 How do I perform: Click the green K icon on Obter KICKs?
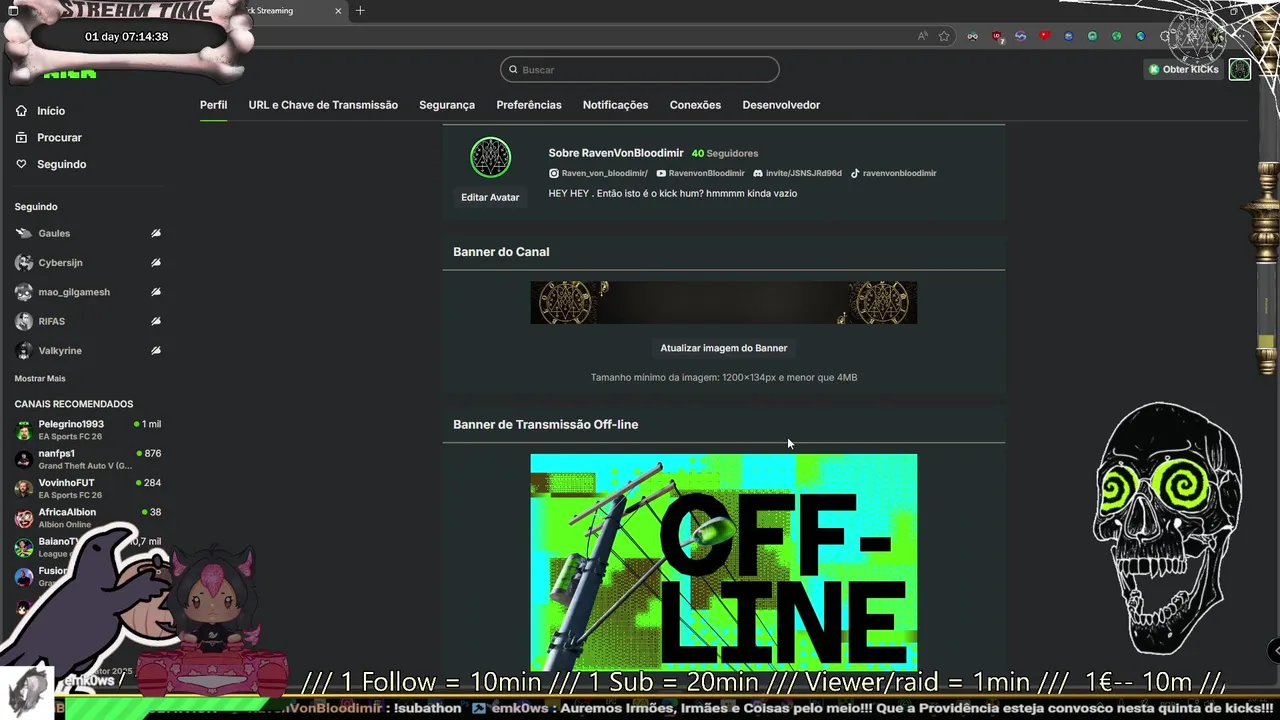[x=1154, y=70]
